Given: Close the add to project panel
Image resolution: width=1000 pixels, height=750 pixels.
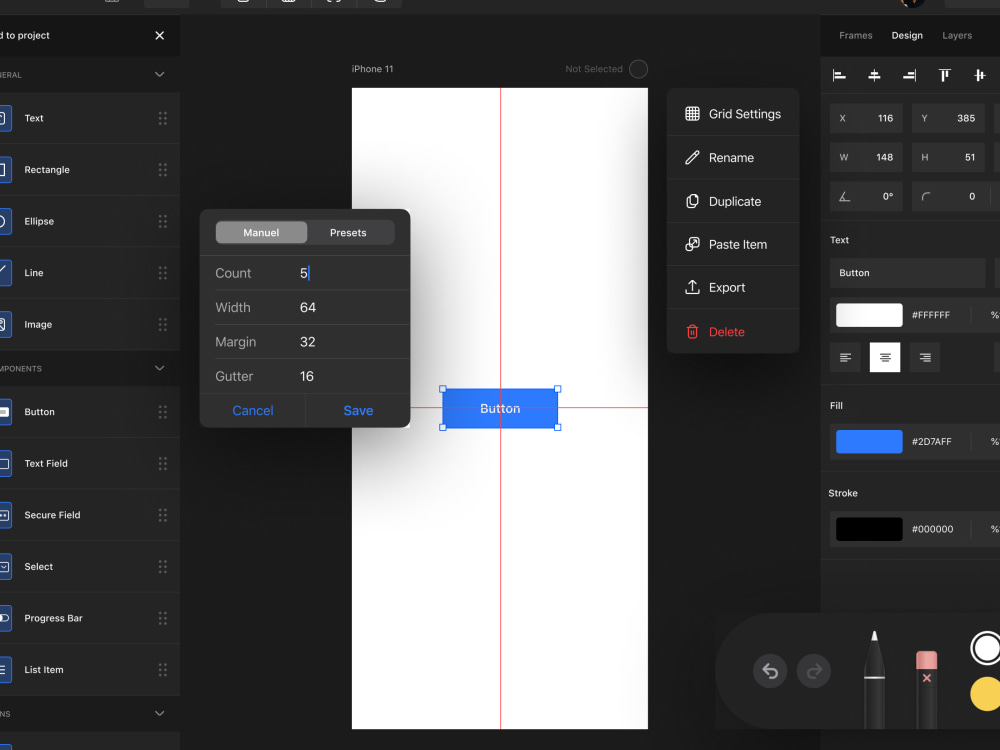Looking at the screenshot, I should (x=159, y=35).
